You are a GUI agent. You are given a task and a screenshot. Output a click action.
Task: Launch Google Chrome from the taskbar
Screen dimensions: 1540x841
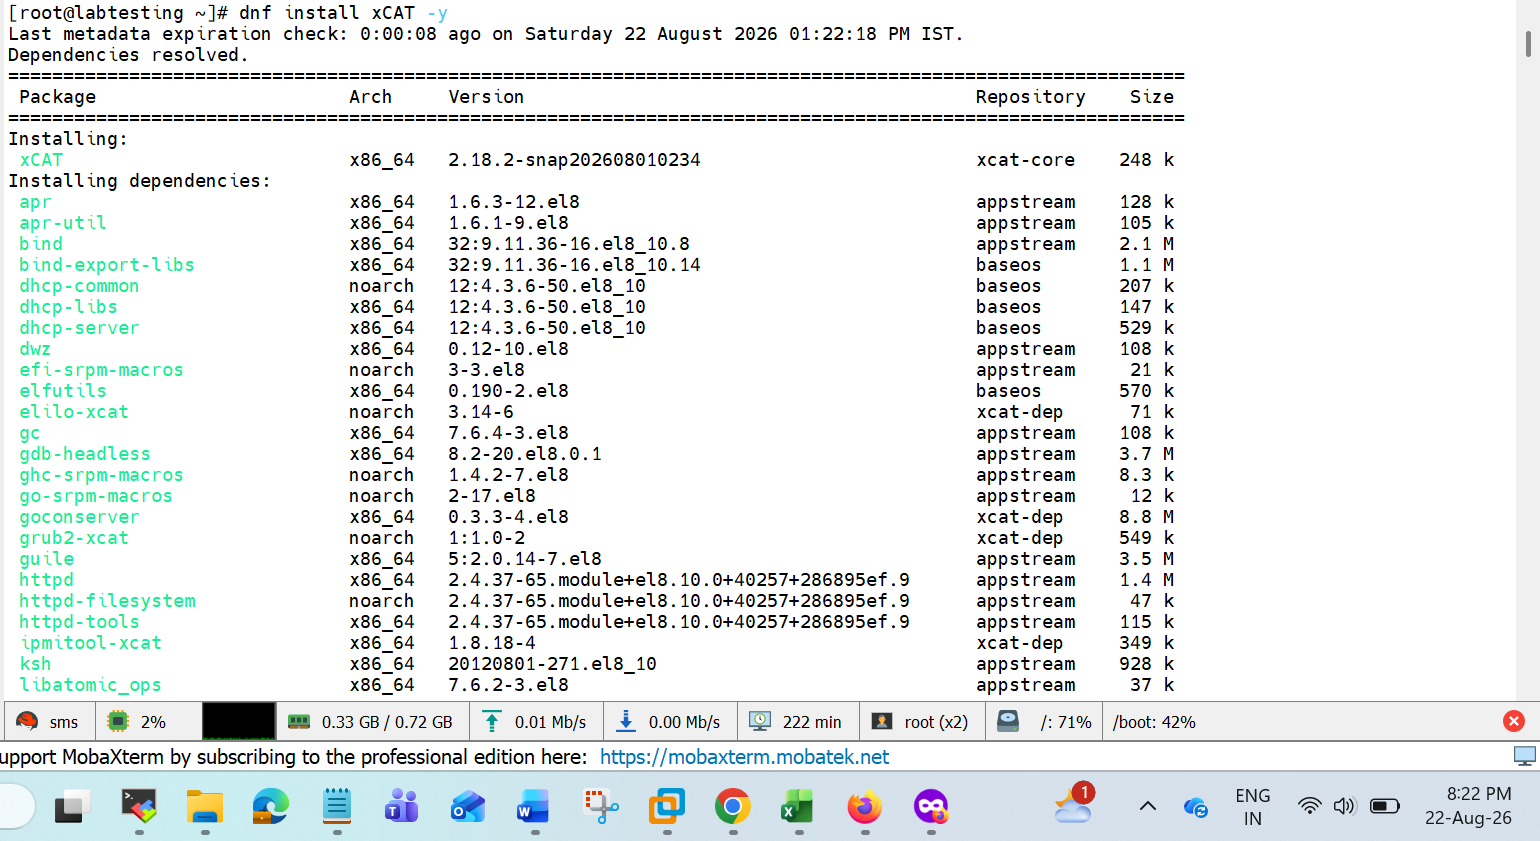pyautogui.click(x=733, y=806)
